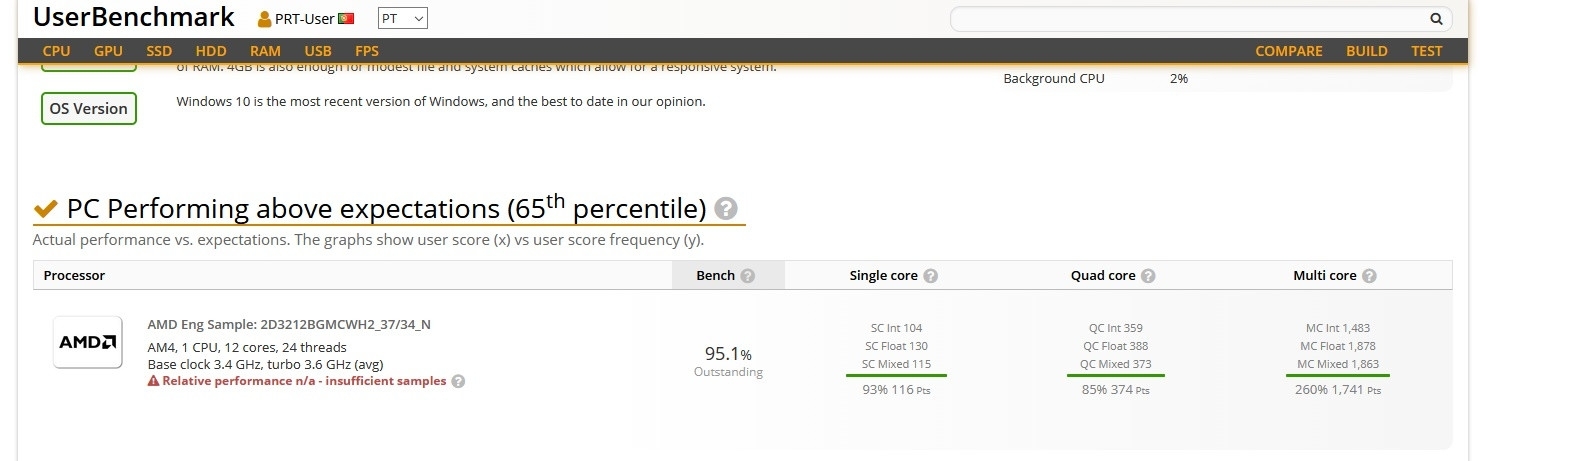Viewport: 1576px width, 461px height.
Task: Open the CPU menu tab
Action: (56, 51)
